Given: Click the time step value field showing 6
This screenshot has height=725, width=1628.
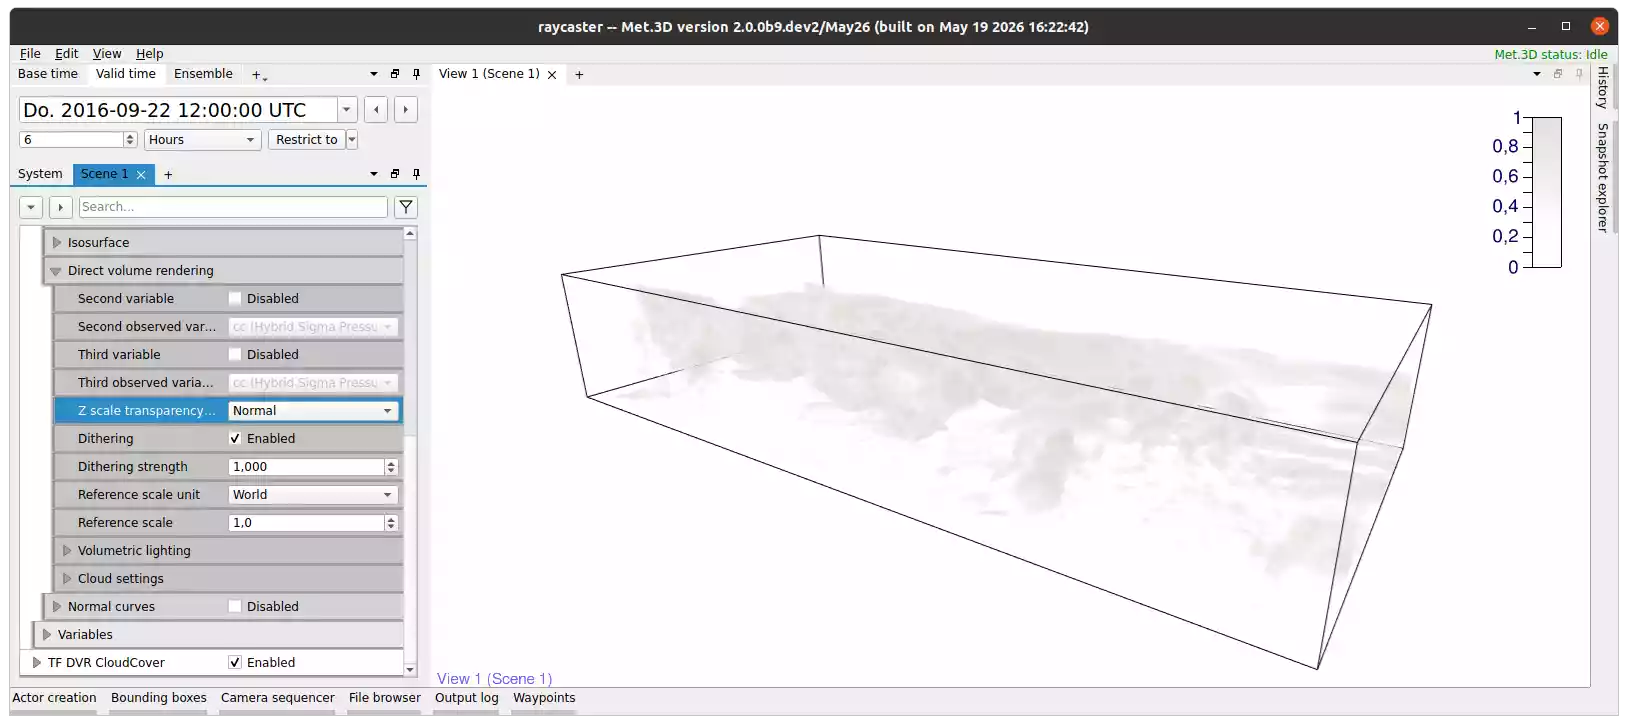Looking at the screenshot, I should click(x=71, y=140).
